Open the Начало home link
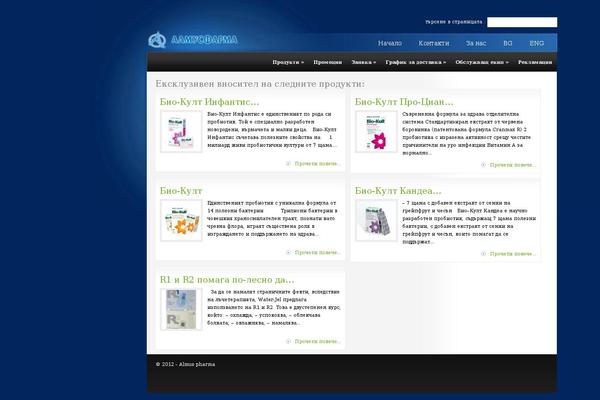 [390, 43]
